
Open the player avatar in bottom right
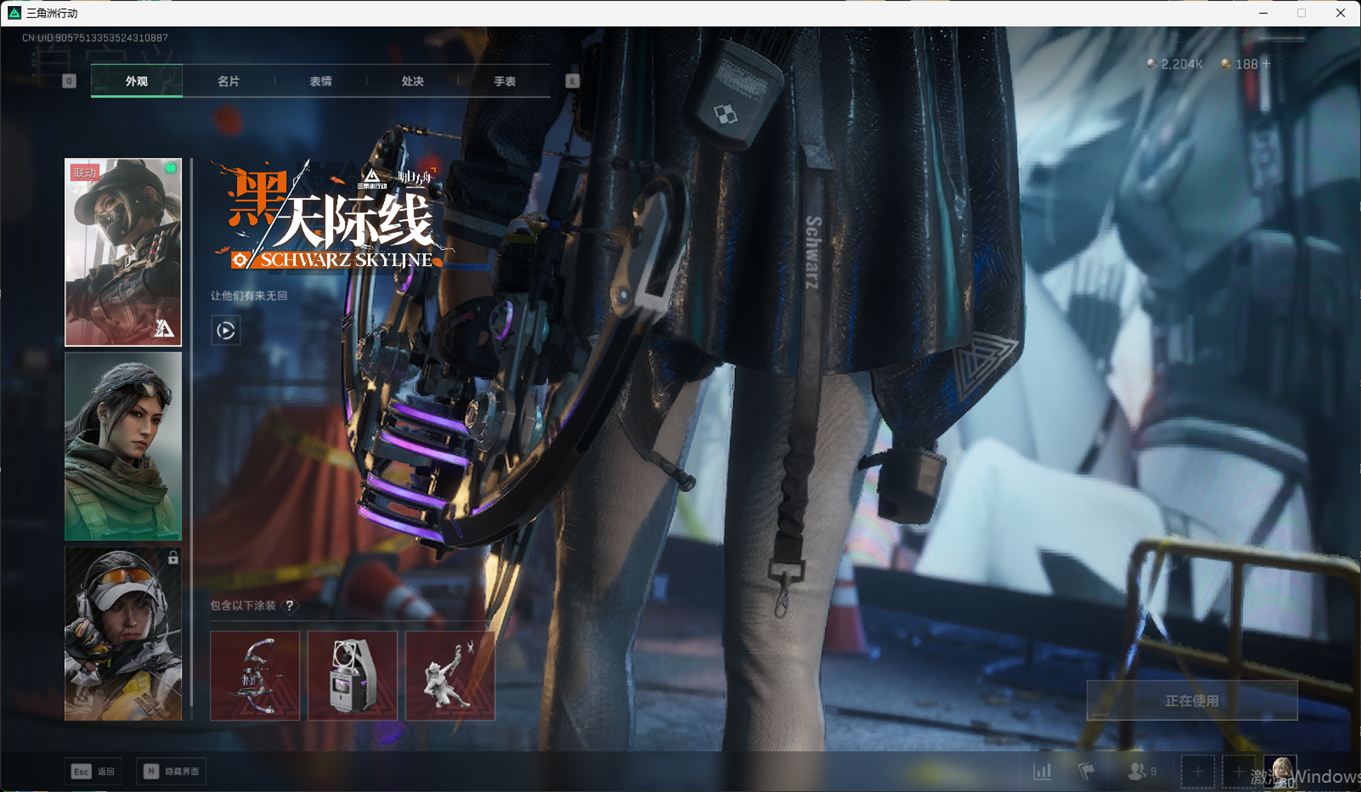tap(1280, 771)
